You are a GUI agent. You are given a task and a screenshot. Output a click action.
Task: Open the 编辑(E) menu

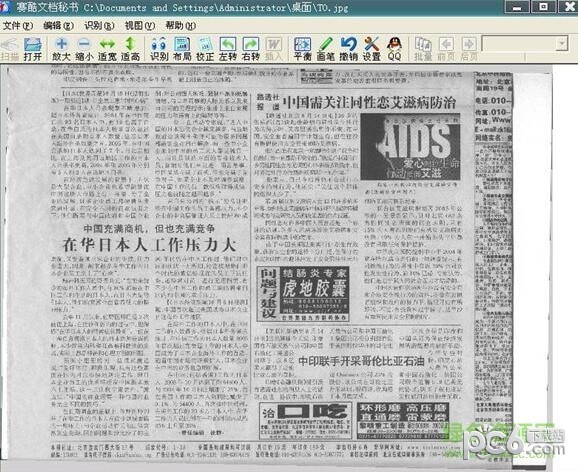click(x=59, y=25)
